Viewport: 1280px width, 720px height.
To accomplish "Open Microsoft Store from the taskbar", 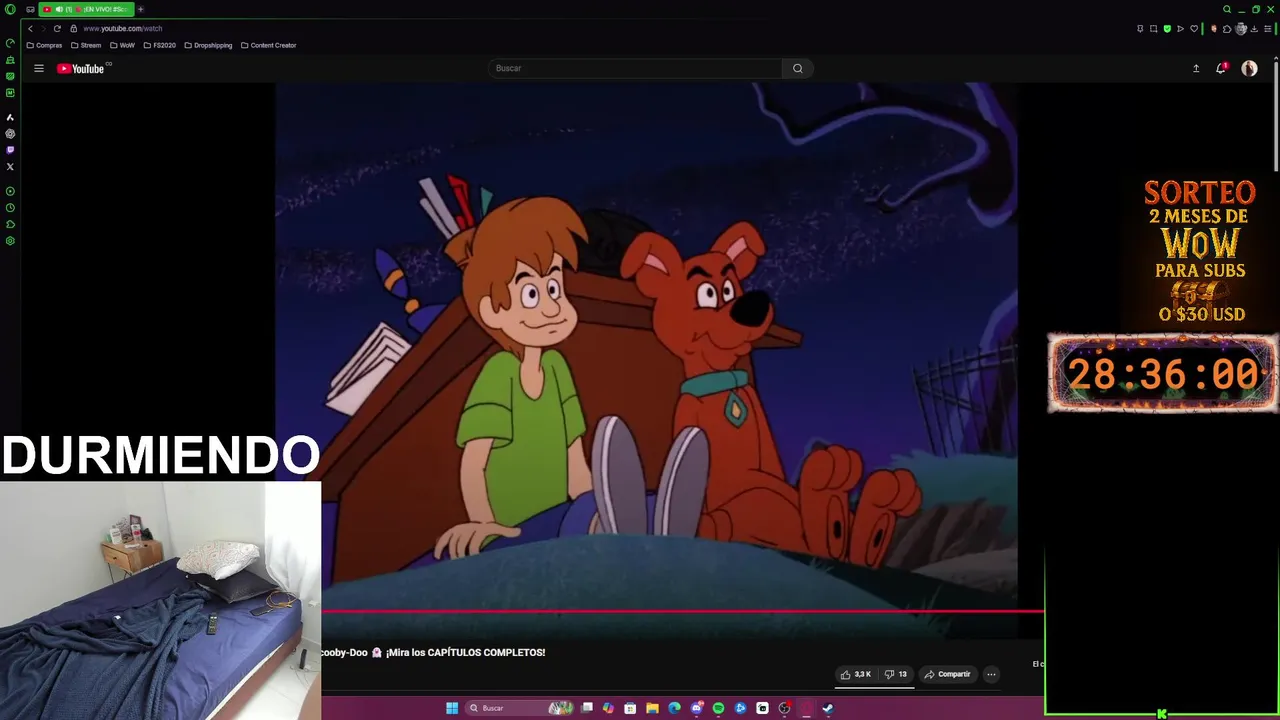I will 630,708.
